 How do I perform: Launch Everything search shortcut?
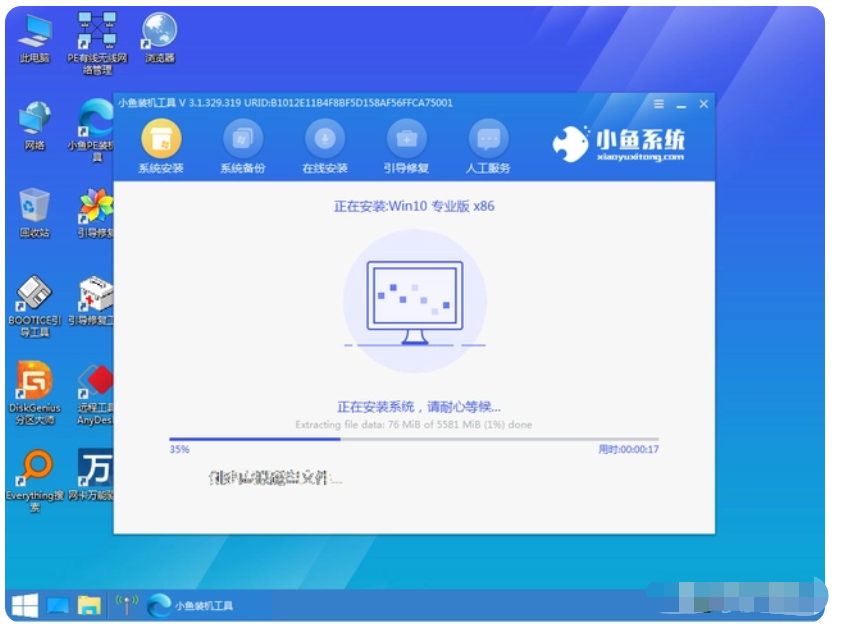click(x=35, y=474)
